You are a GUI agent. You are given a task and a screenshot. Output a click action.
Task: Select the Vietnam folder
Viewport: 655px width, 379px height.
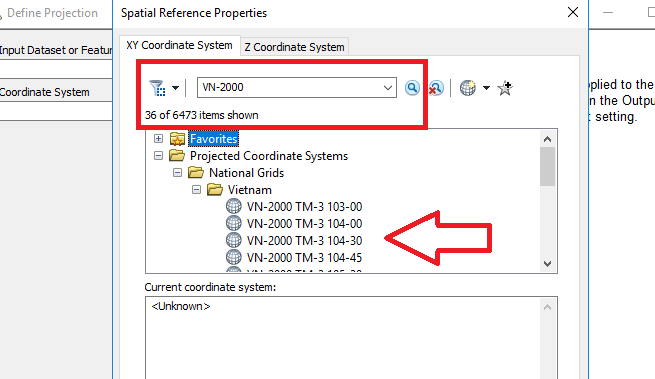coord(250,190)
